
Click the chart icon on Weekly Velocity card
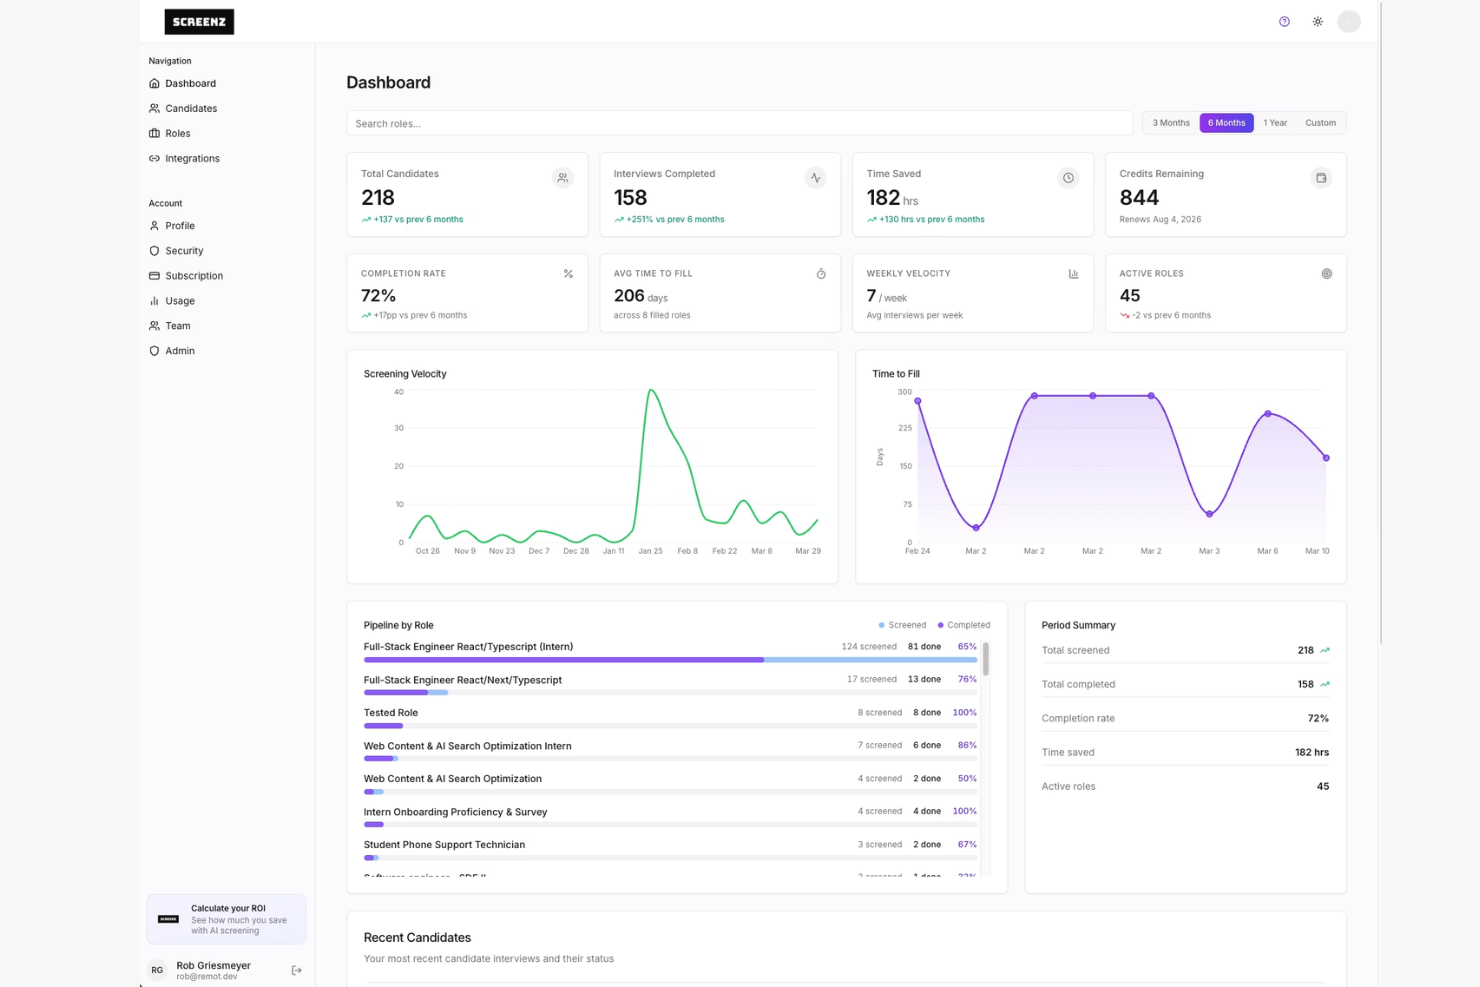click(1074, 274)
